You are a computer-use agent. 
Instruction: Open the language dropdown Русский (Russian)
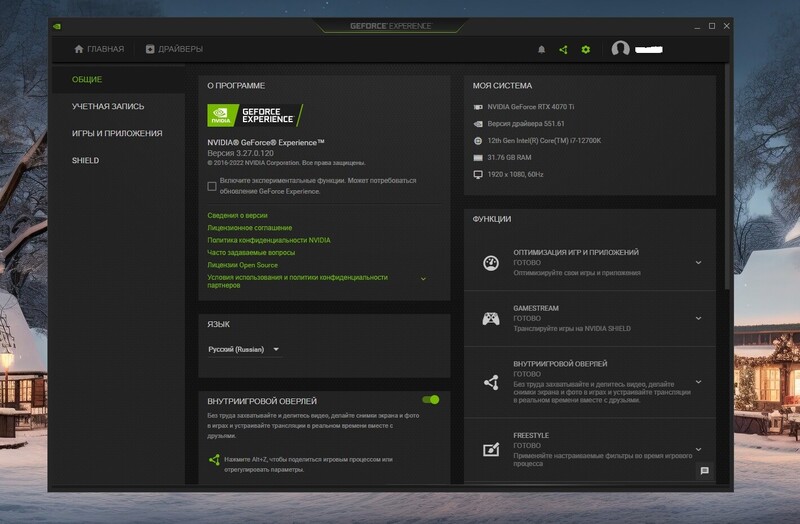[x=244, y=350]
